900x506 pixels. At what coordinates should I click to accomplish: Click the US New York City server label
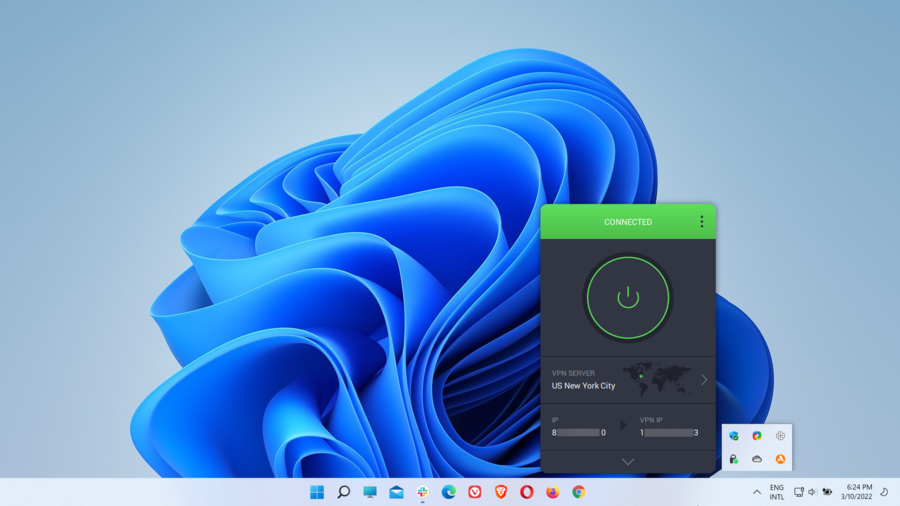(583, 386)
